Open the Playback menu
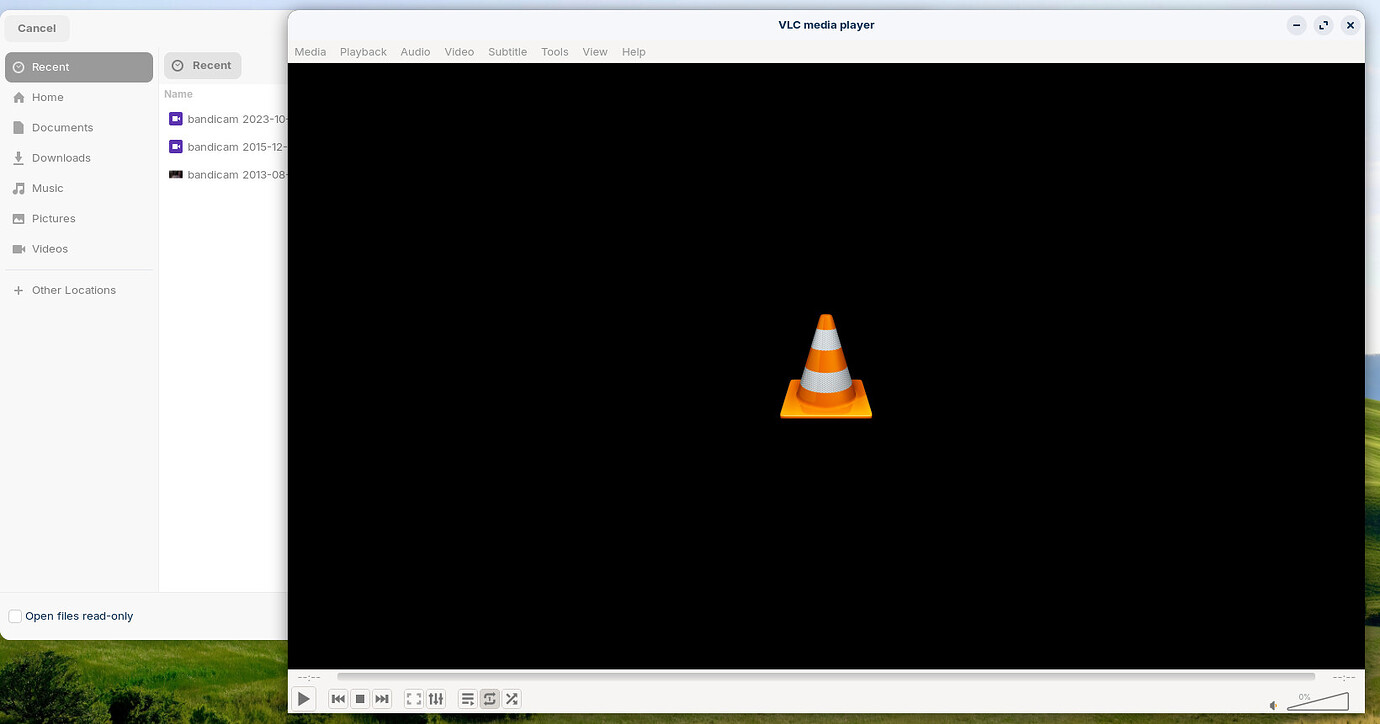 363,51
